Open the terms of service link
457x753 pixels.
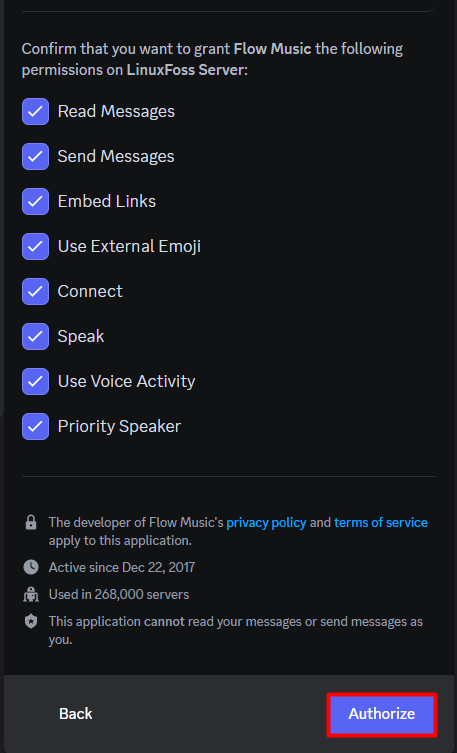381,522
